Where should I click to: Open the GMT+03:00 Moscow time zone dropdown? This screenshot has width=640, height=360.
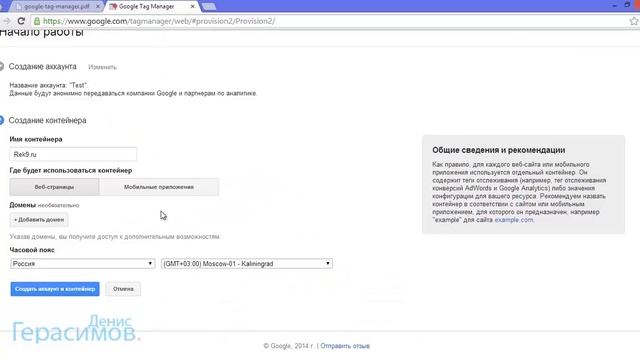pos(247,264)
